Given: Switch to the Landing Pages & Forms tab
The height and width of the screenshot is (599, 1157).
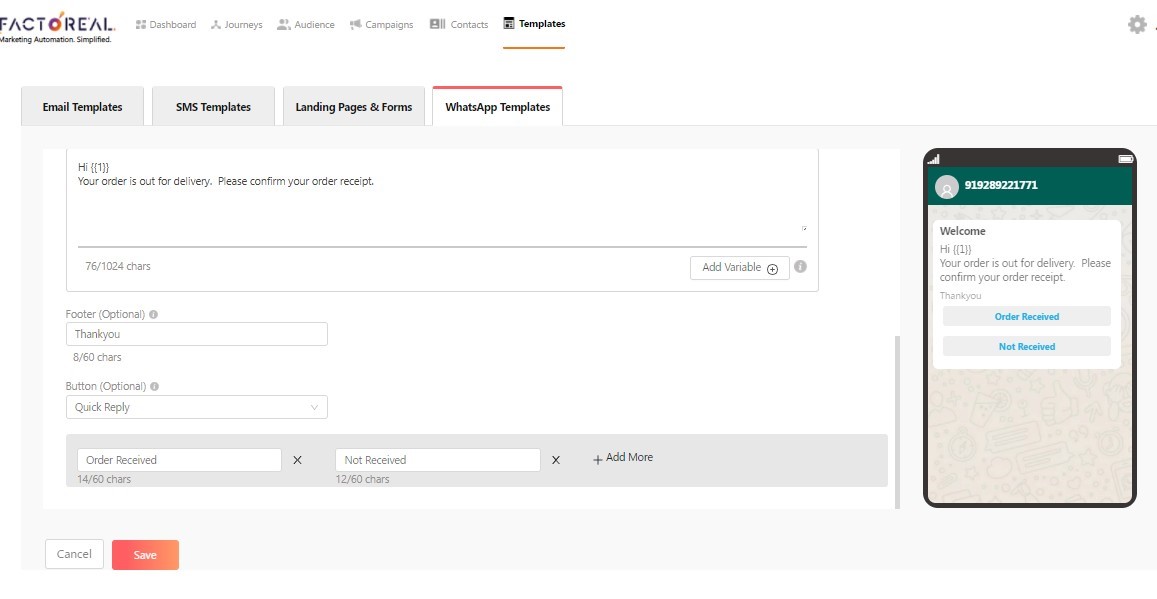Looking at the screenshot, I should [x=353, y=106].
